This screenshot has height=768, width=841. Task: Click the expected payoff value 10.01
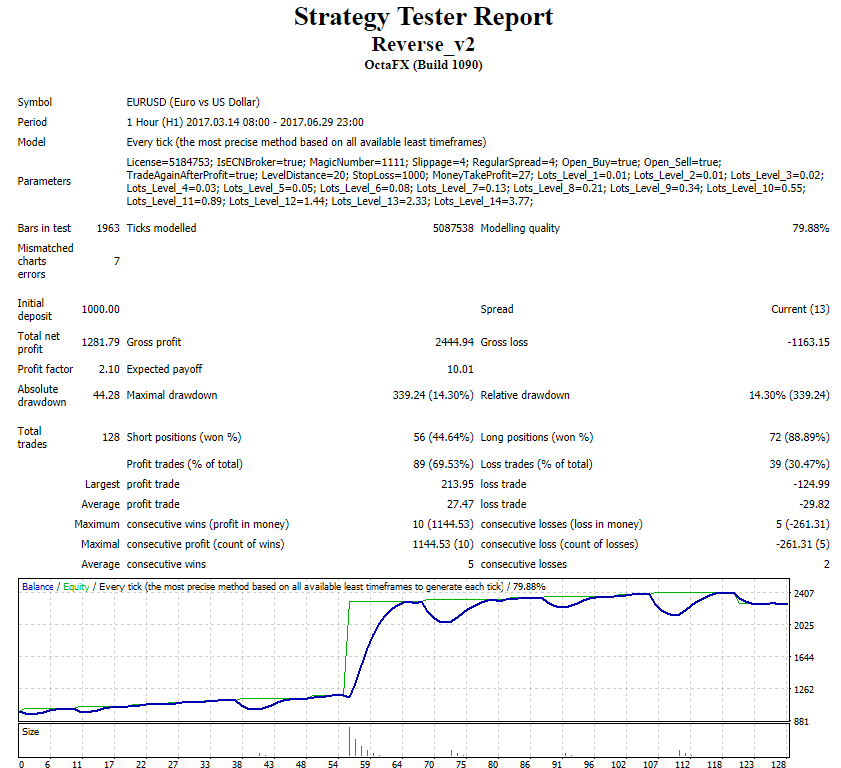coord(460,369)
